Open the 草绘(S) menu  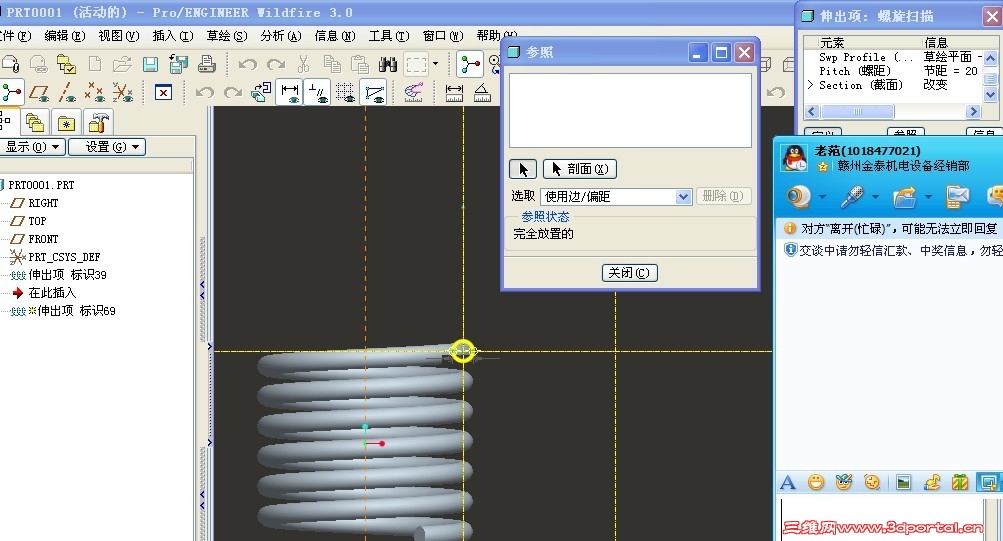tap(226, 36)
